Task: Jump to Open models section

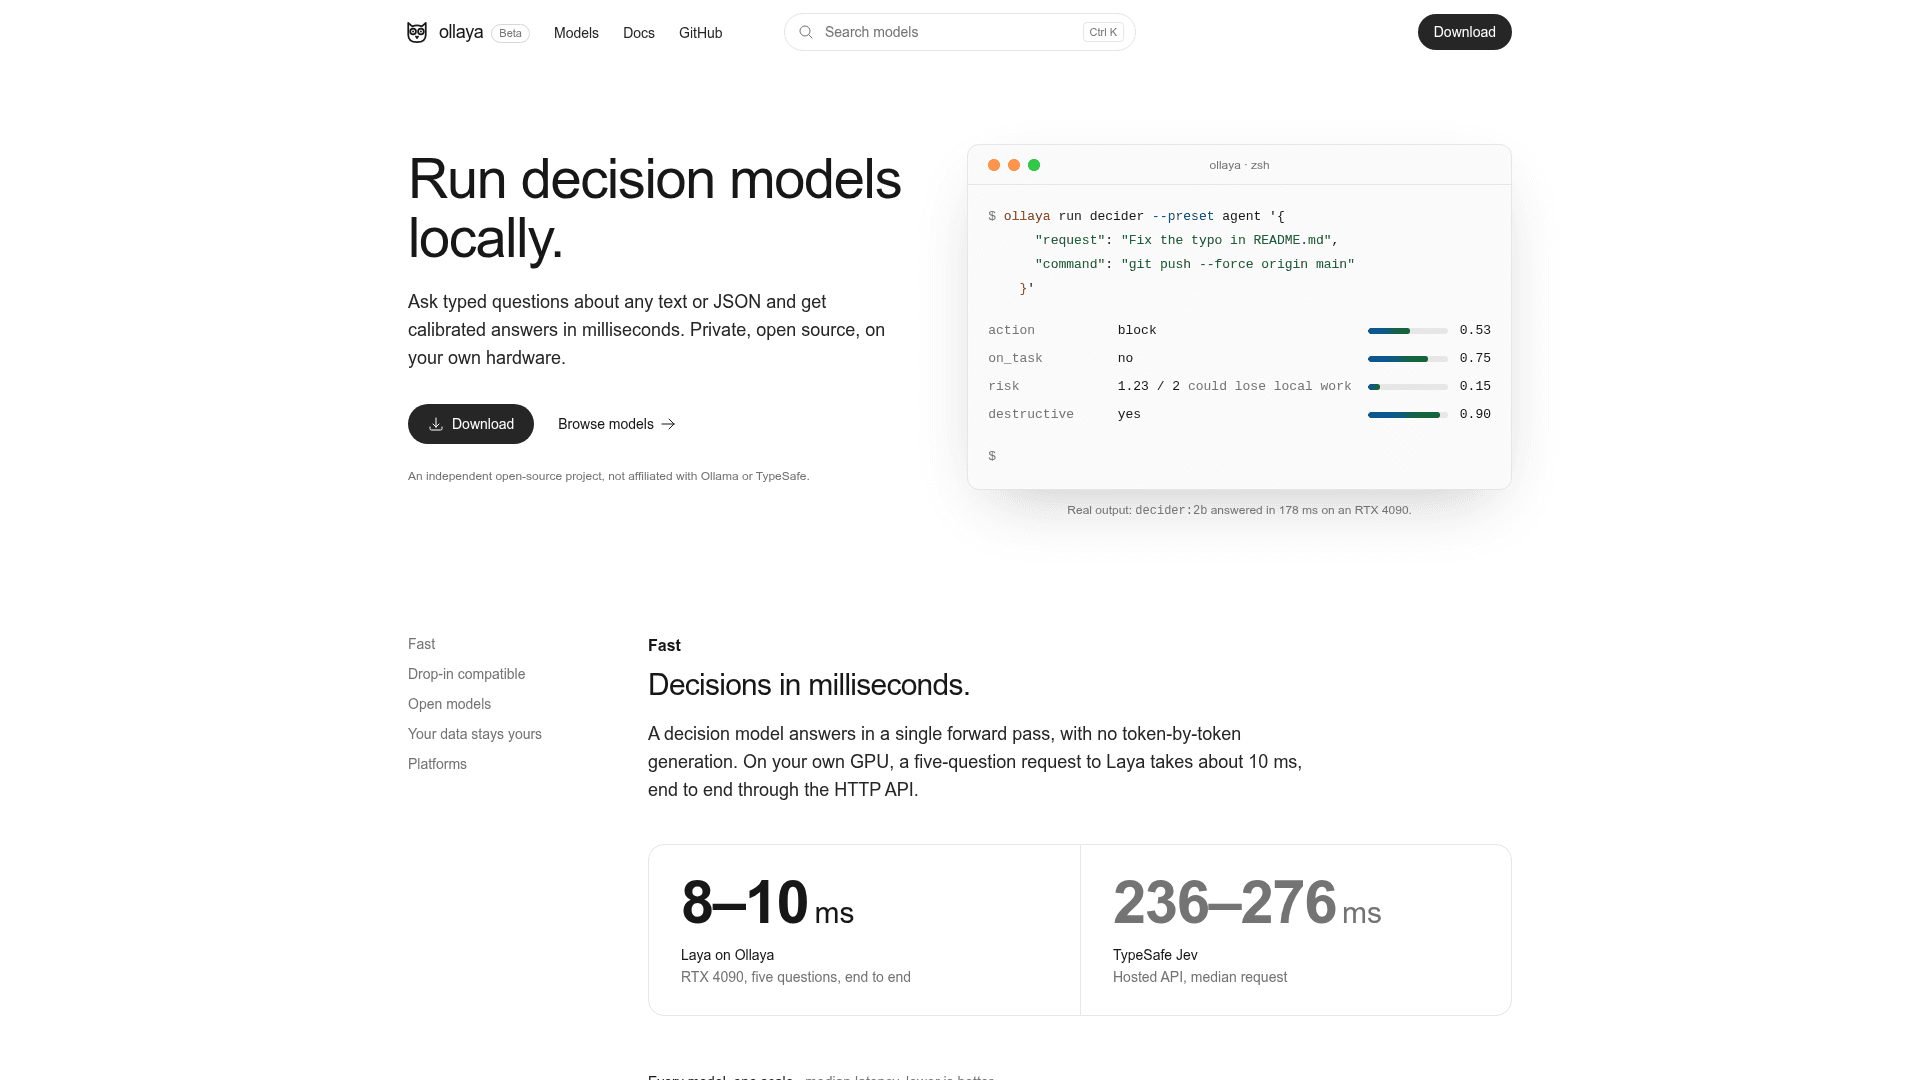Action: point(449,704)
